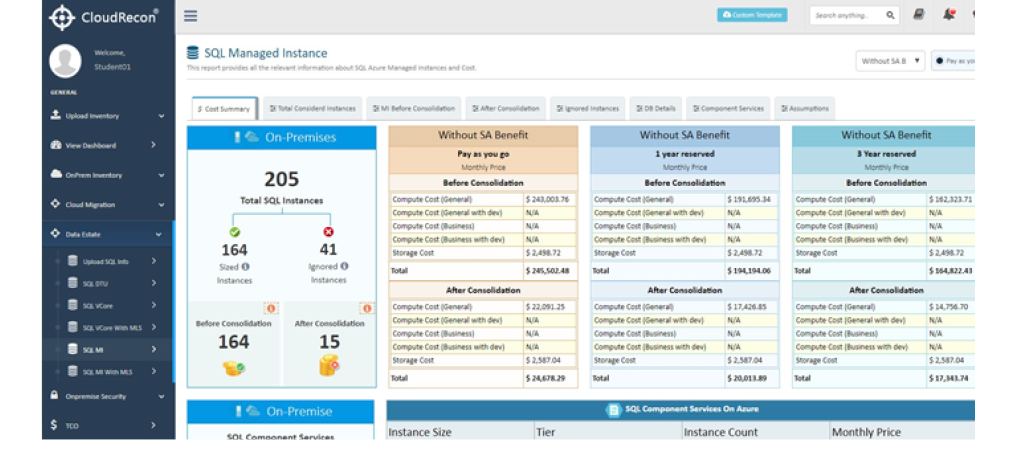Click the Tier column header
The width and height of the screenshot is (1030, 450).
(545, 432)
